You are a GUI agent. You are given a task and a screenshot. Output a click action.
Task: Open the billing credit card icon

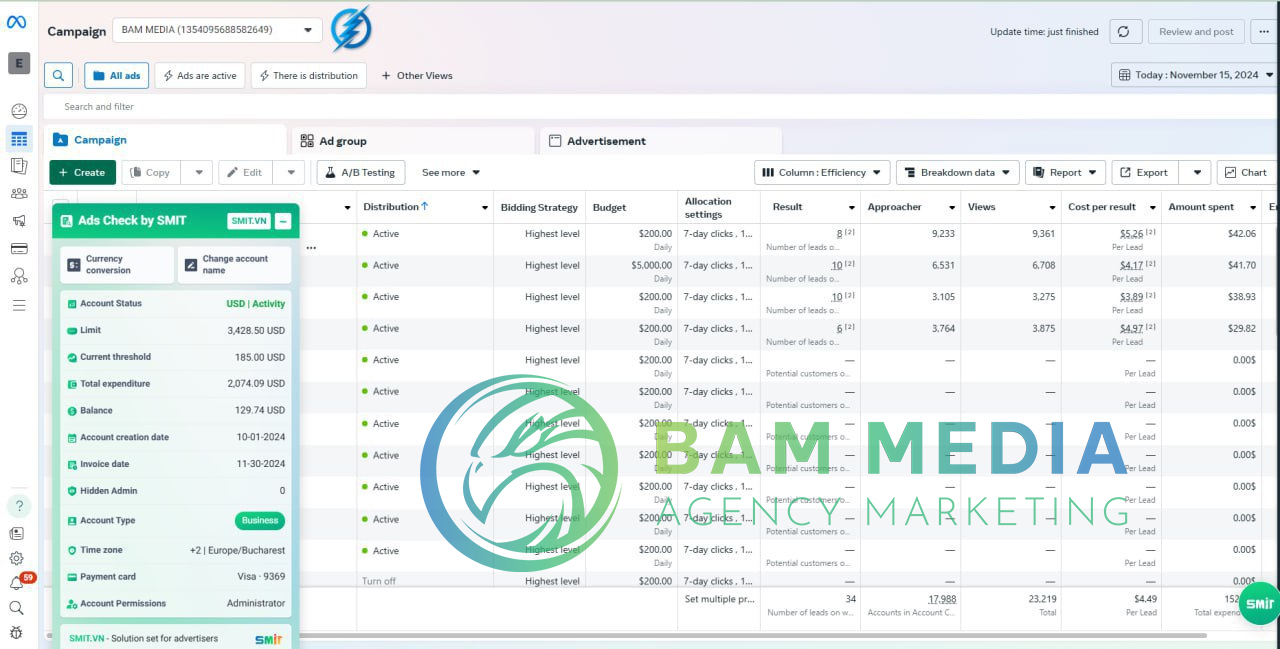[x=19, y=248]
